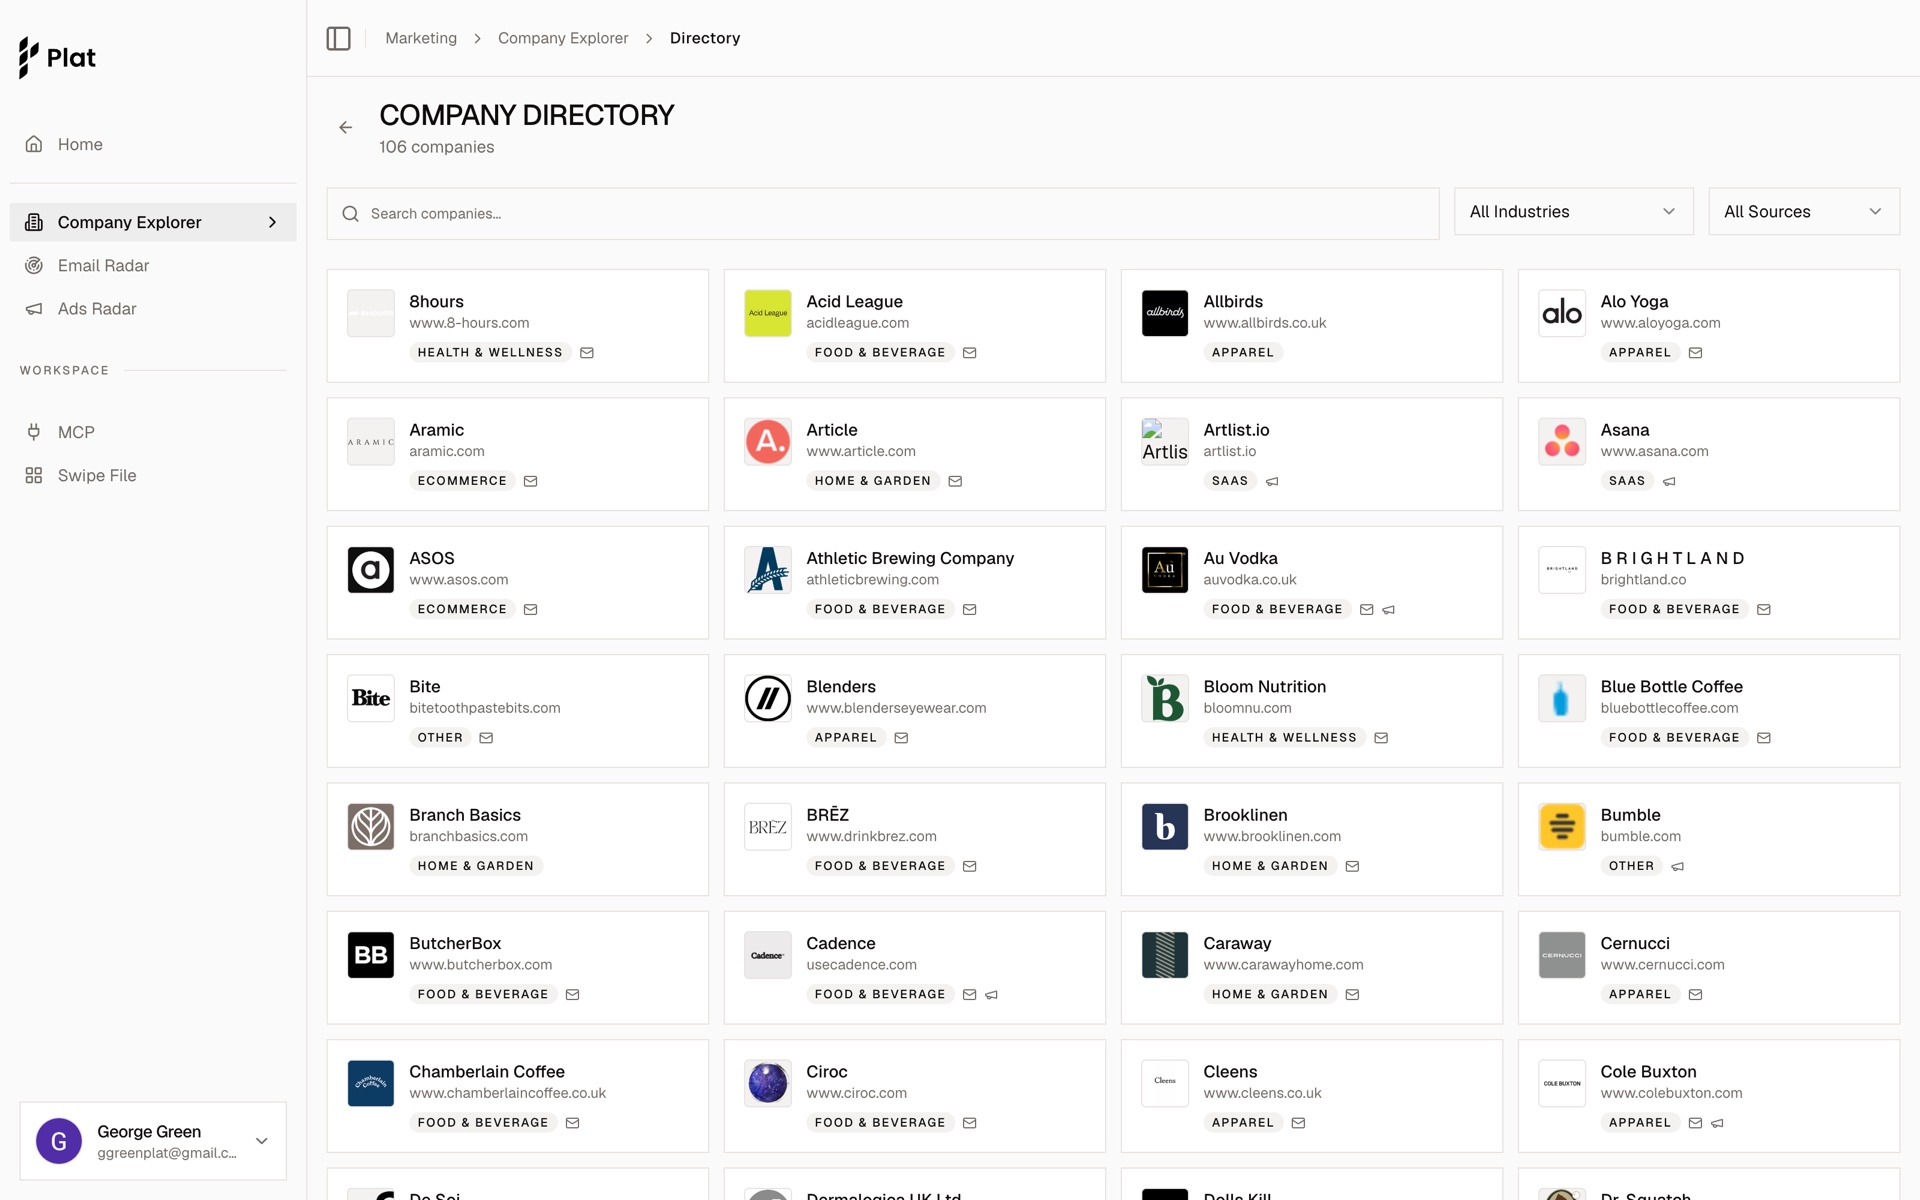This screenshot has width=1920, height=1200.
Task: Click the www.drinkbrez.com URL text
Action: pyautogui.click(x=871, y=836)
